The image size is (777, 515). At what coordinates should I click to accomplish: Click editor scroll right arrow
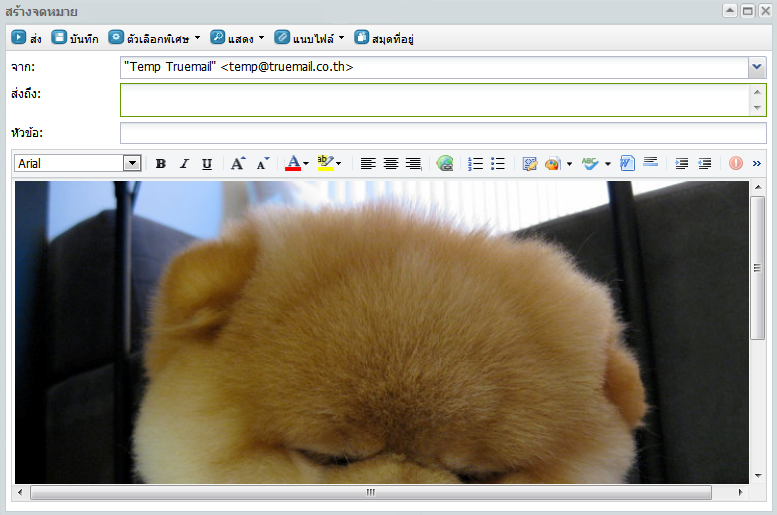point(740,492)
